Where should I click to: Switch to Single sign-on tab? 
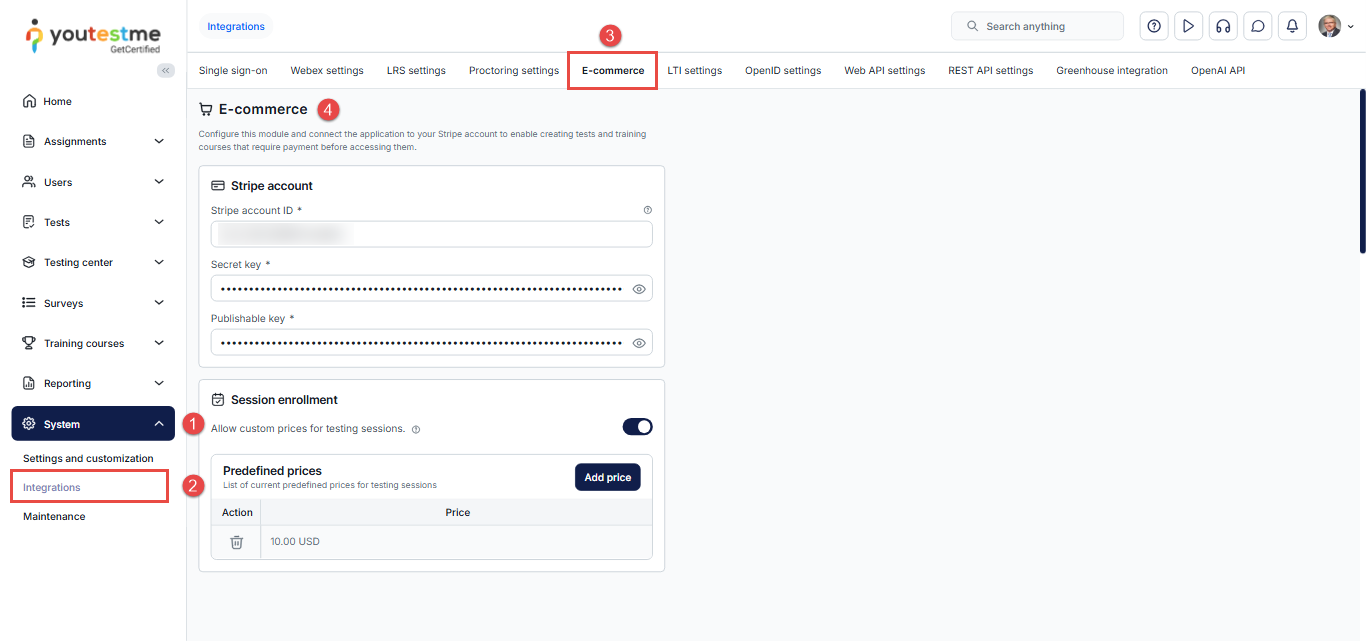pos(233,70)
